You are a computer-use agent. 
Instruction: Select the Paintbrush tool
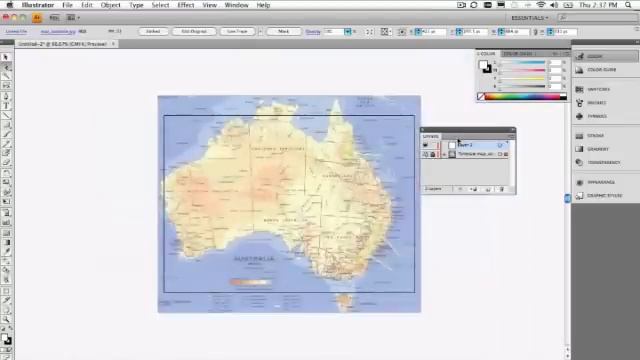7,135
